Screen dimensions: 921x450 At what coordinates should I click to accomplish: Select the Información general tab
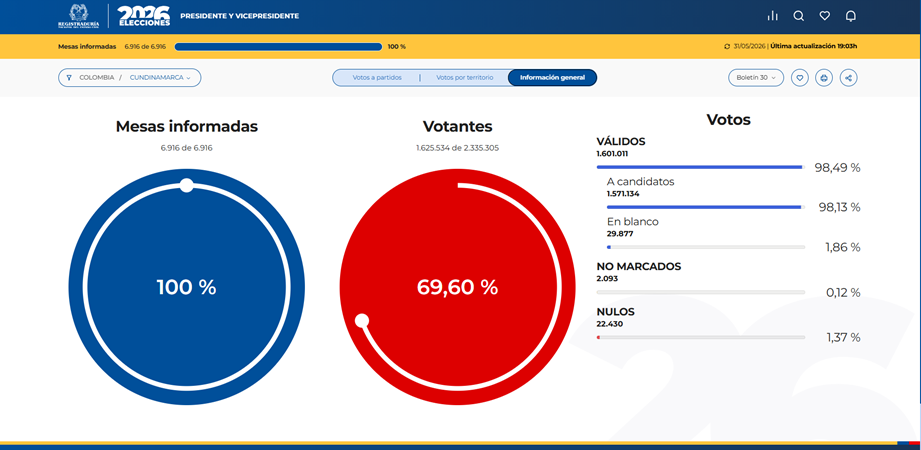pyautogui.click(x=552, y=78)
